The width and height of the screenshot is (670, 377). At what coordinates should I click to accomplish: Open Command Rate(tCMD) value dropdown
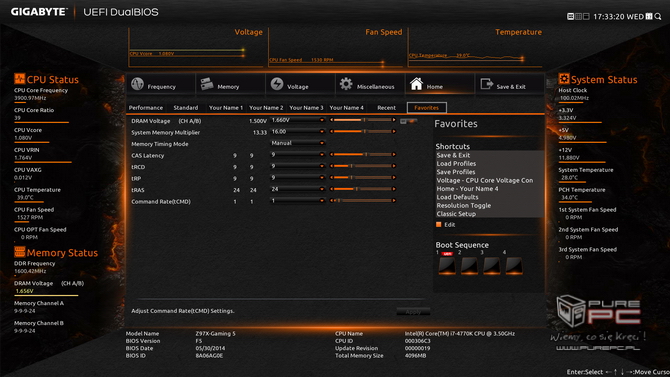(x=298, y=200)
